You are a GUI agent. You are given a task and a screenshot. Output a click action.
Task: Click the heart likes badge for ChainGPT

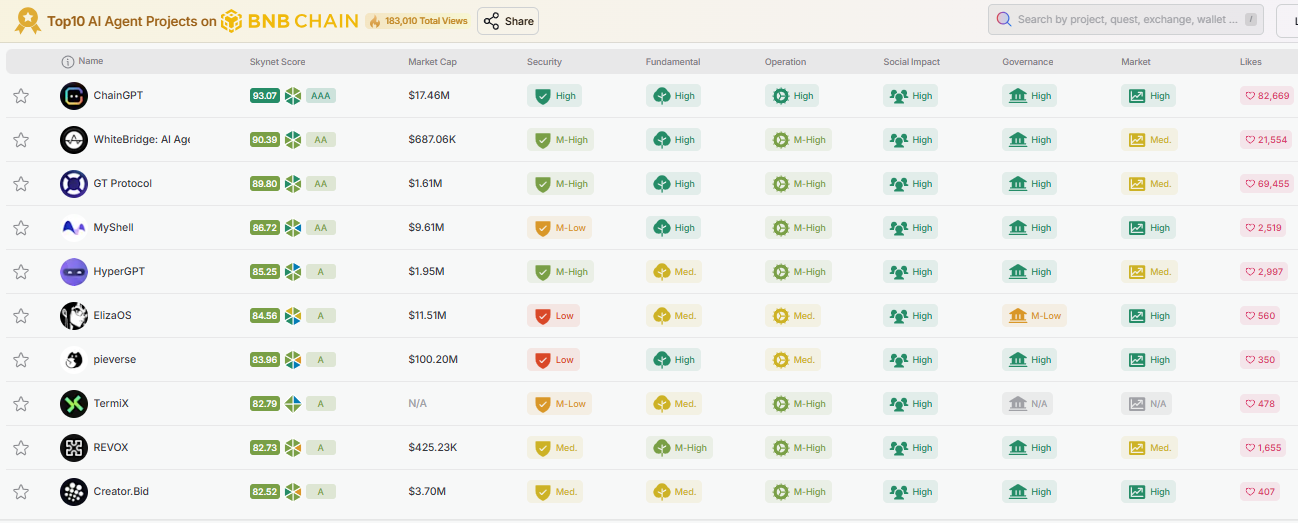(1266, 96)
